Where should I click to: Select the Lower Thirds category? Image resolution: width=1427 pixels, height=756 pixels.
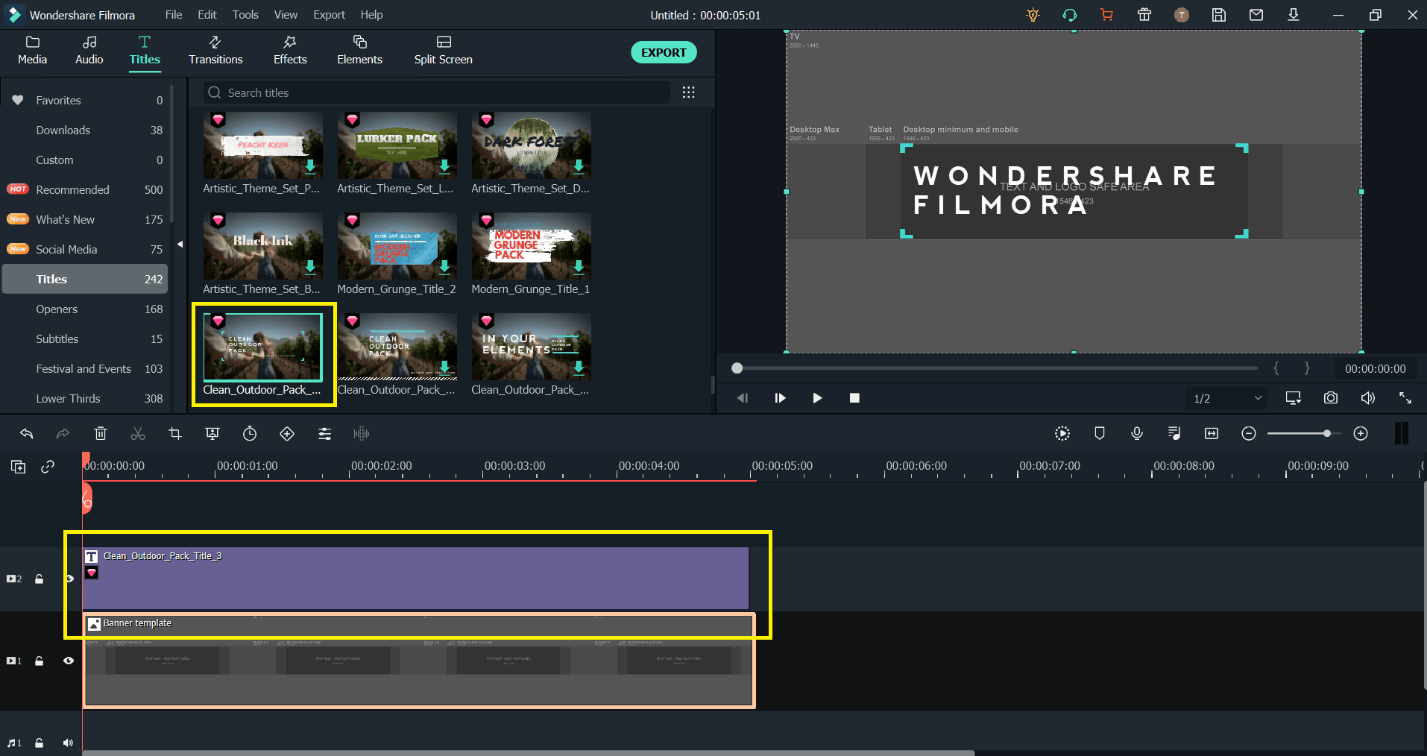tap(85, 398)
